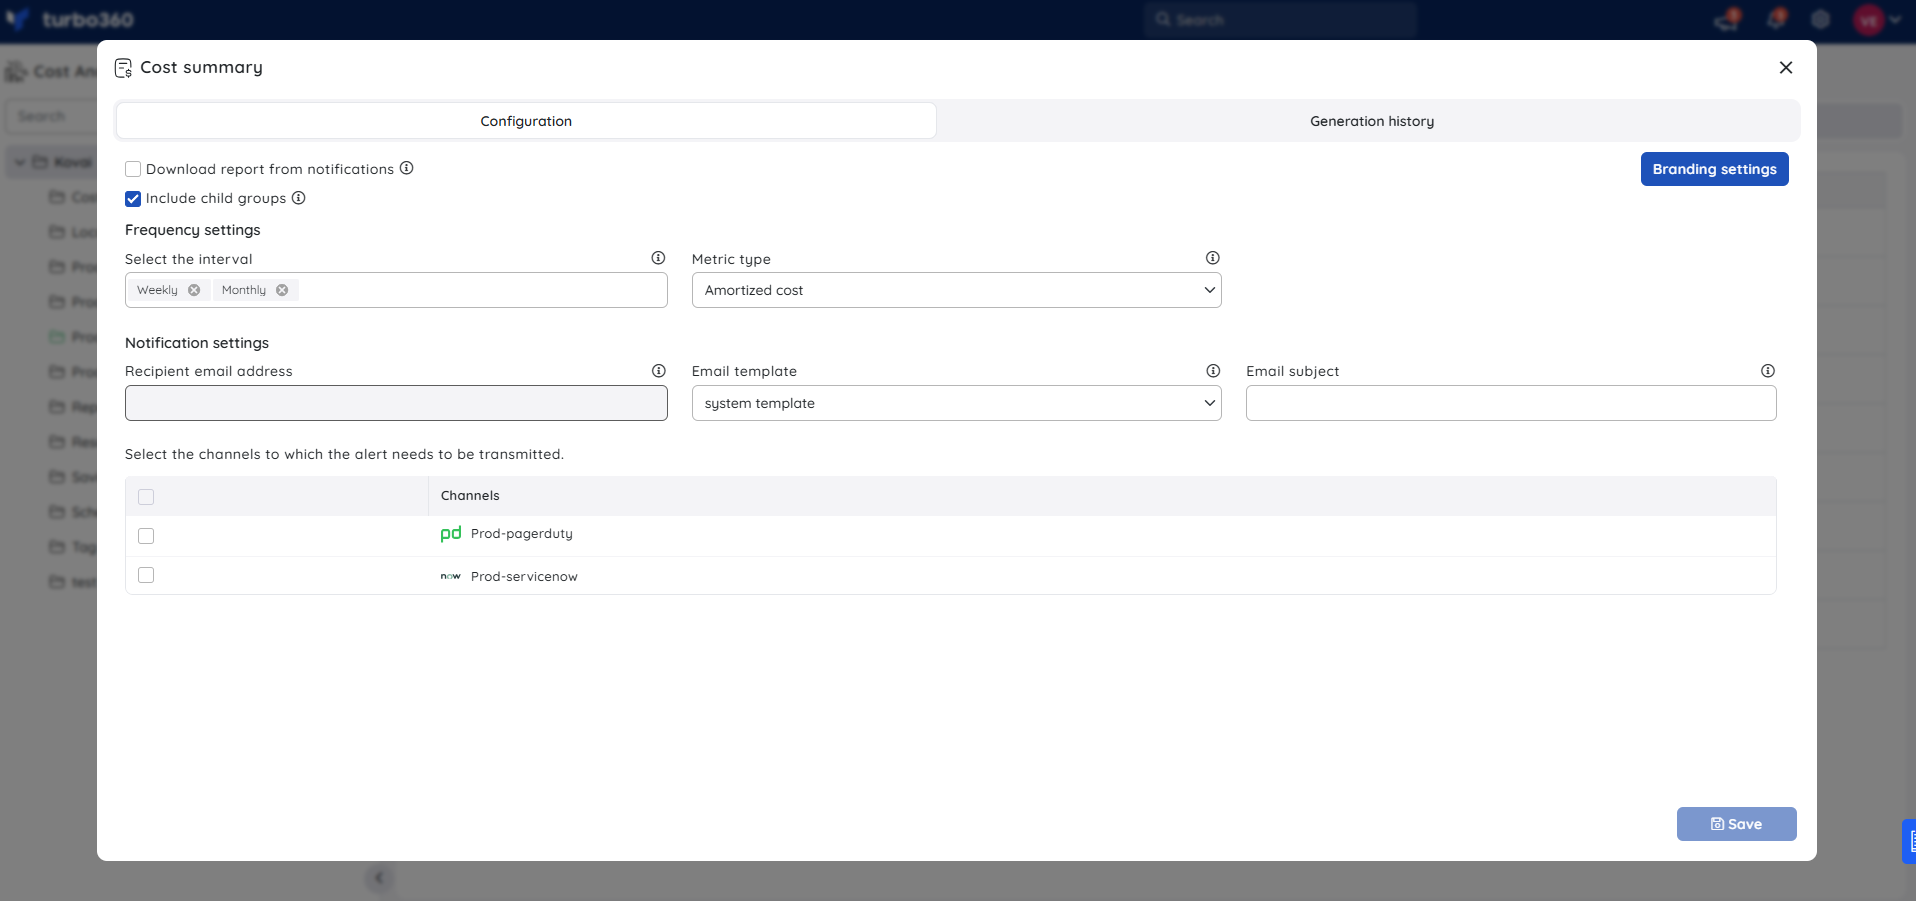Open the Metric type dropdown
This screenshot has width=1916, height=901.
(956, 290)
